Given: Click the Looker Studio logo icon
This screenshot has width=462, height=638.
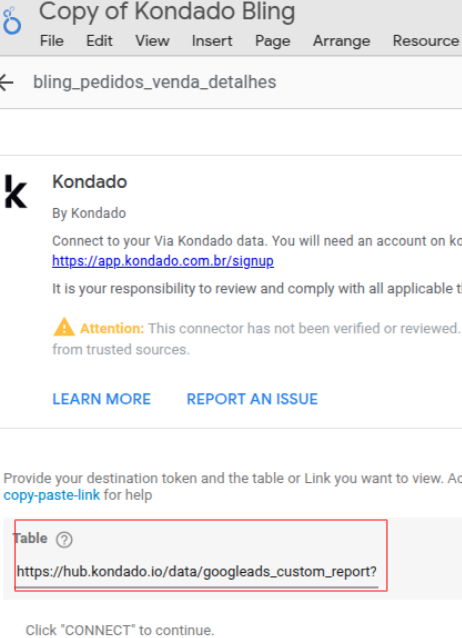Looking at the screenshot, I should (11, 20).
